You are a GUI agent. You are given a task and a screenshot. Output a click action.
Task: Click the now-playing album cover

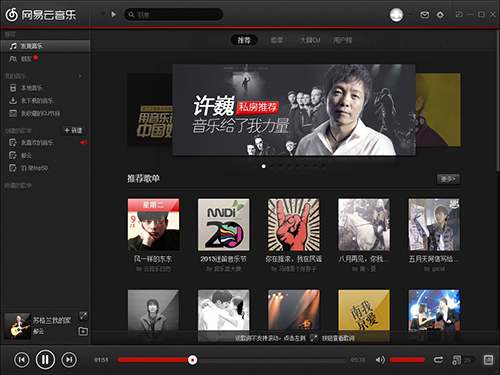click(17, 326)
